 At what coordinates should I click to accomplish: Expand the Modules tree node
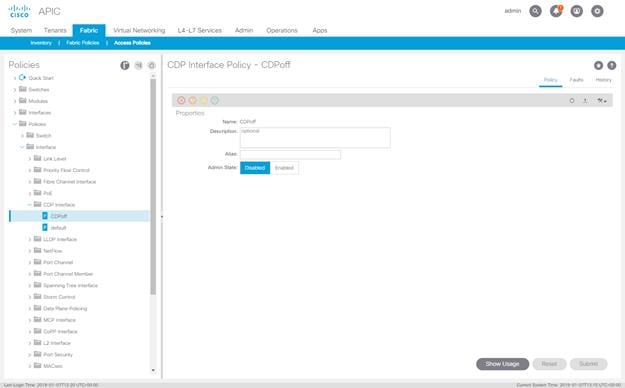pos(15,101)
